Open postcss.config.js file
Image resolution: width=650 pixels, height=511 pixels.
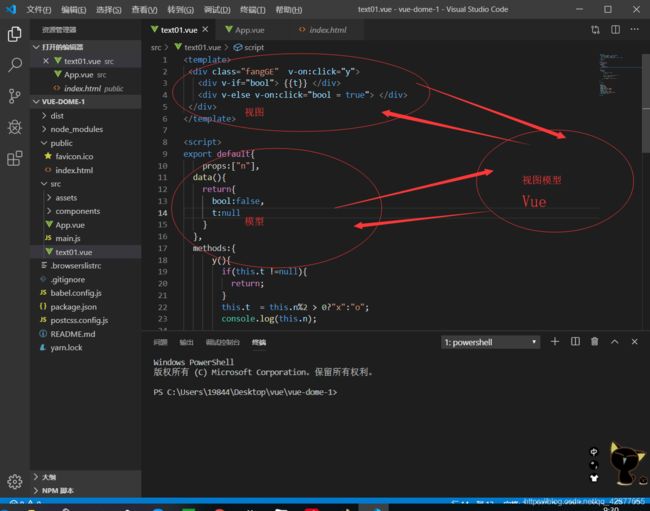86,320
